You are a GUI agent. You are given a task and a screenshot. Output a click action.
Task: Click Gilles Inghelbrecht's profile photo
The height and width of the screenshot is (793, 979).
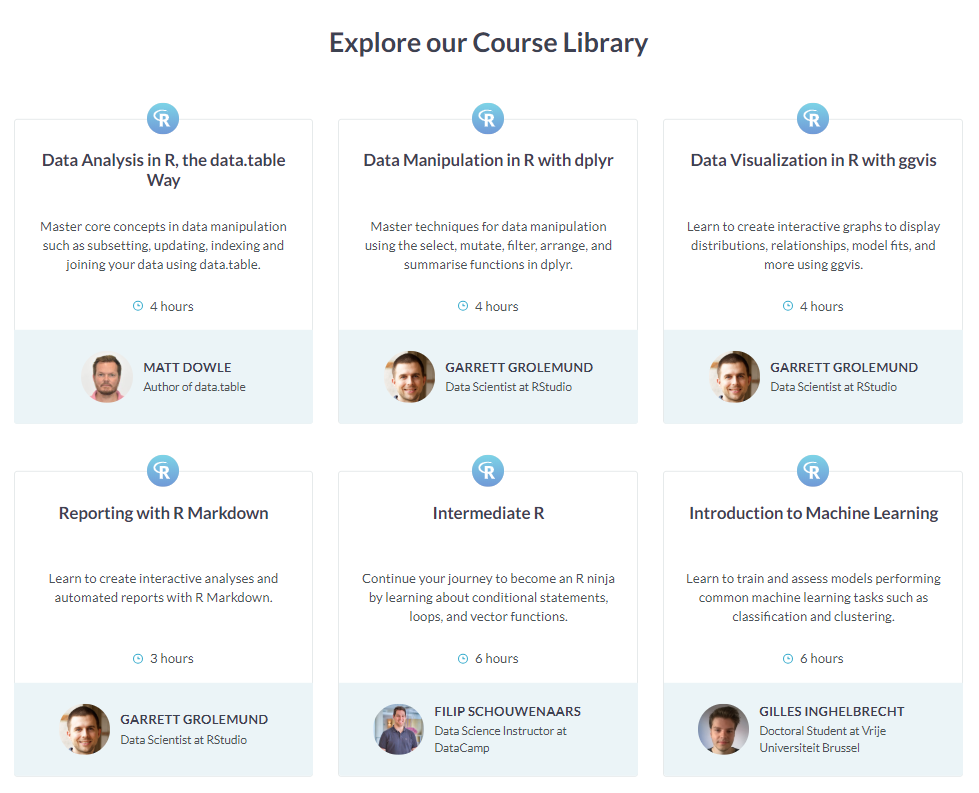coord(723,729)
